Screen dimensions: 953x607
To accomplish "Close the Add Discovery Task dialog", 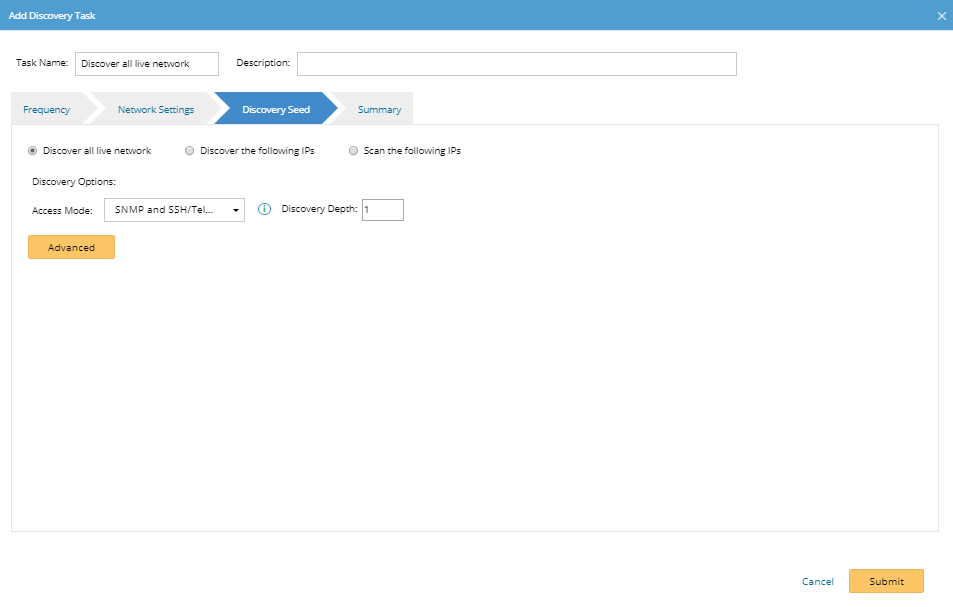I will (941, 16).
